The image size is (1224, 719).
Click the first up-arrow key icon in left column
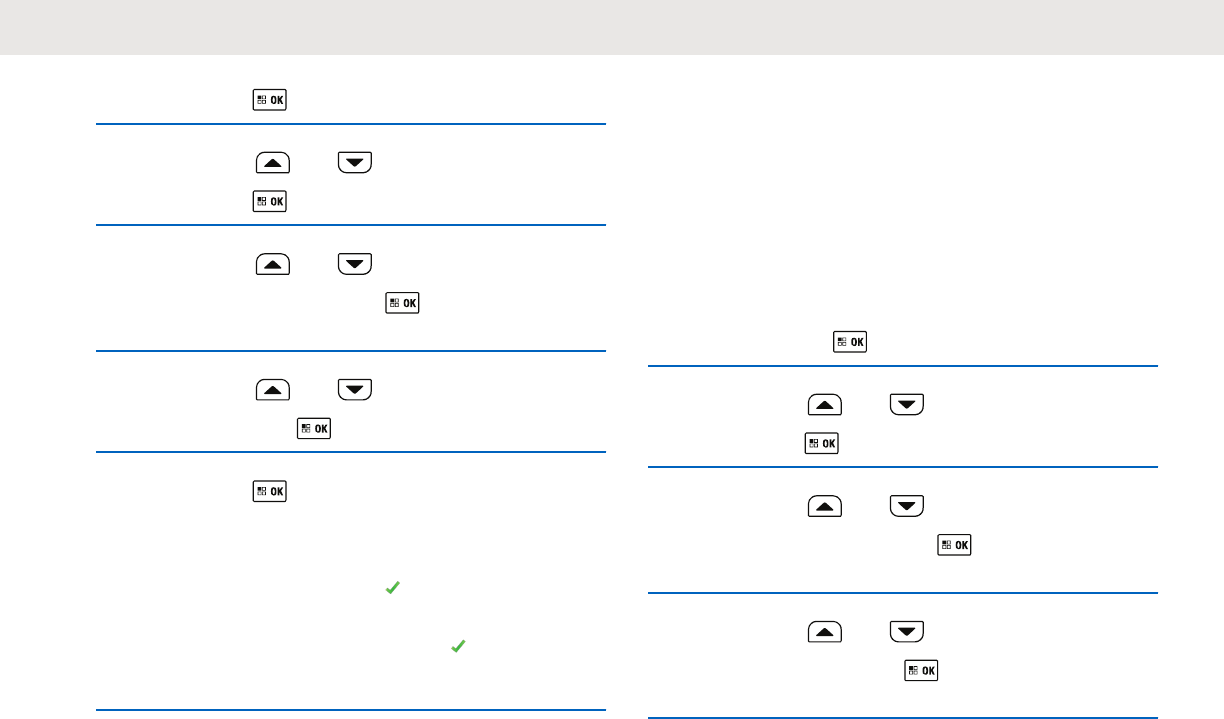click(x=273, y=163)
